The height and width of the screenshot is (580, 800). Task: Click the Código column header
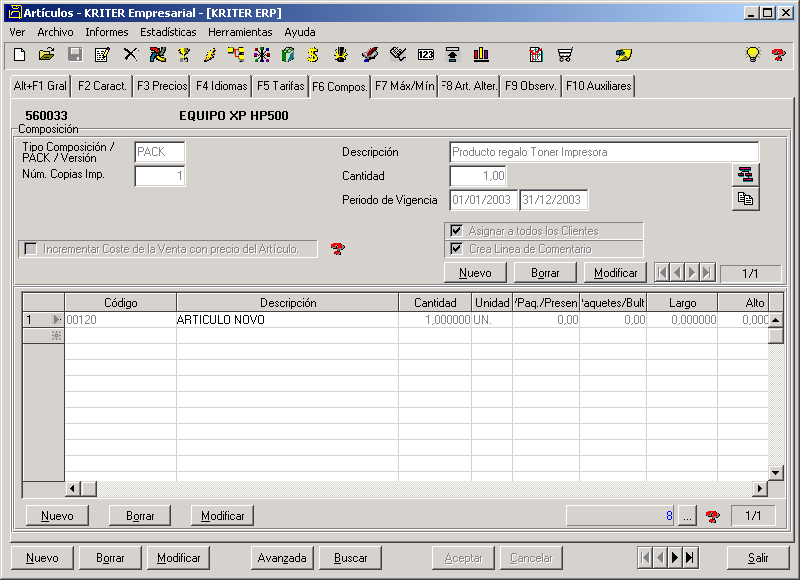120,302
